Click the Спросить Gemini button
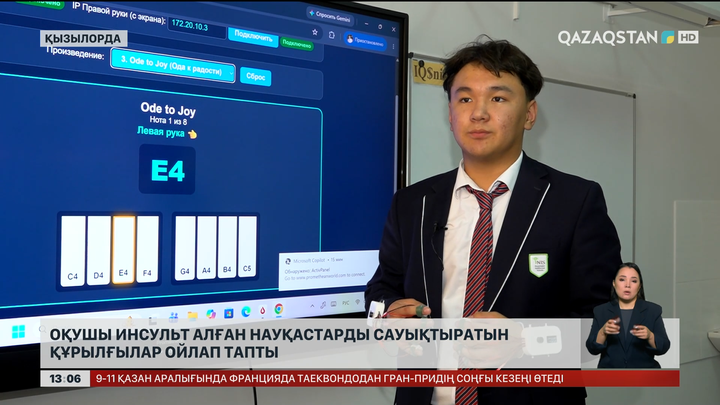 tap(330, 16)
